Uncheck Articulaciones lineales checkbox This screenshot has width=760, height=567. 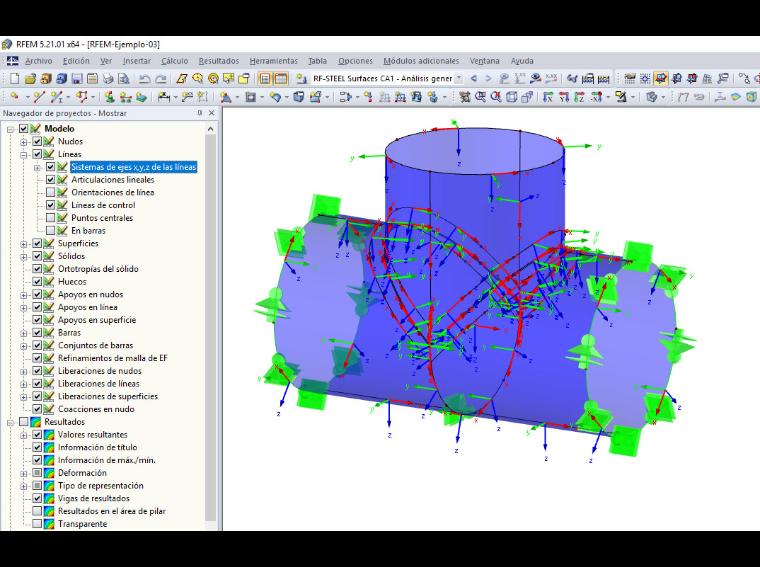[x=50, y=180]
